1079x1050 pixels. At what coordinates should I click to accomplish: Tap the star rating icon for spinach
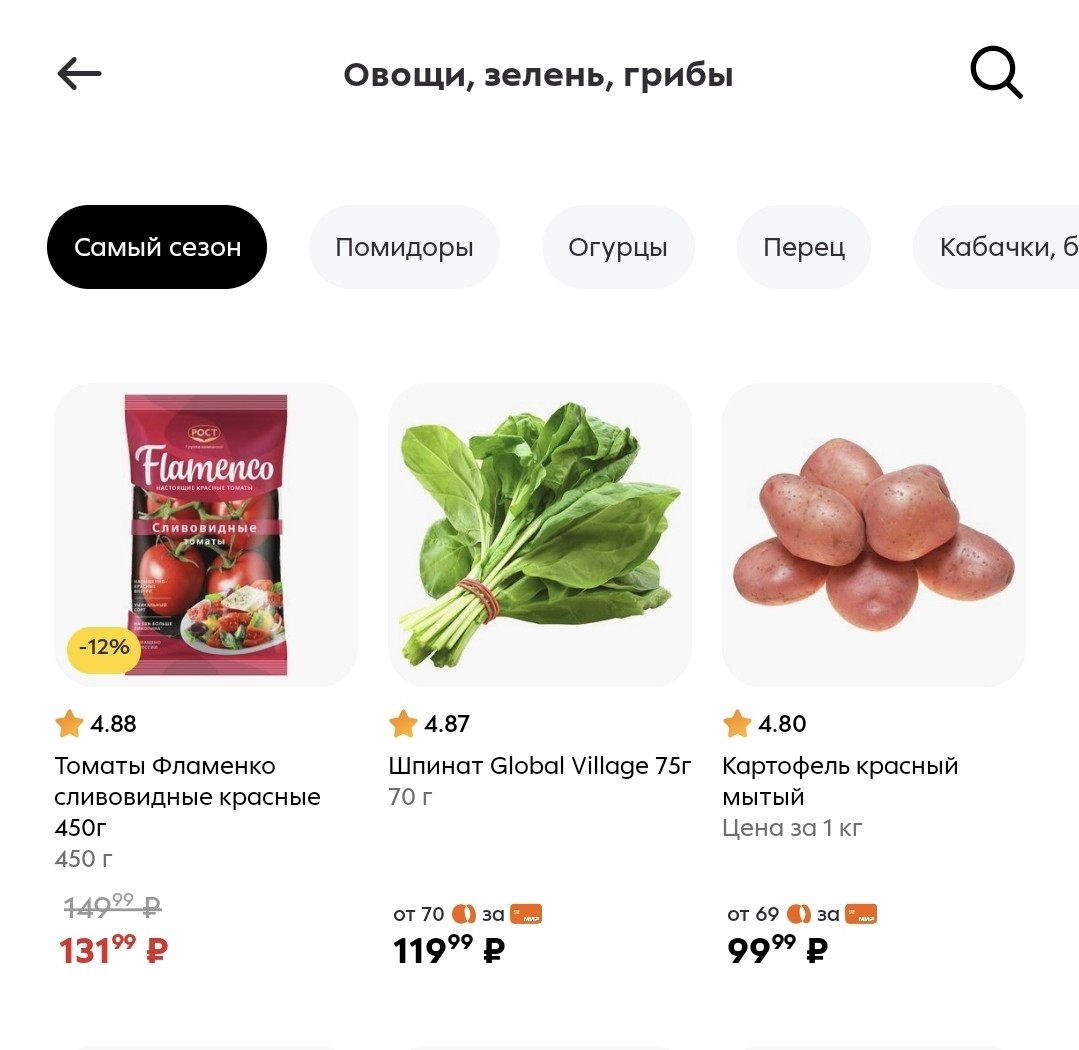403,723
